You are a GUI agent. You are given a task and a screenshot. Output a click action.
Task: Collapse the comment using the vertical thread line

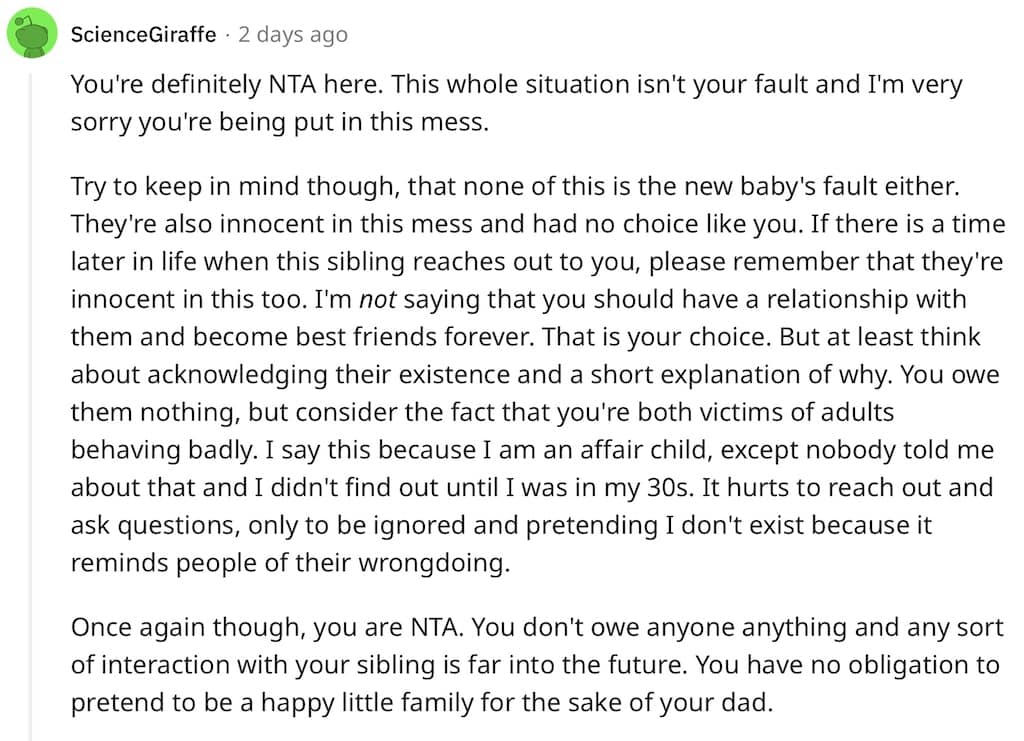pyautogui.click(x=29, y=405)
